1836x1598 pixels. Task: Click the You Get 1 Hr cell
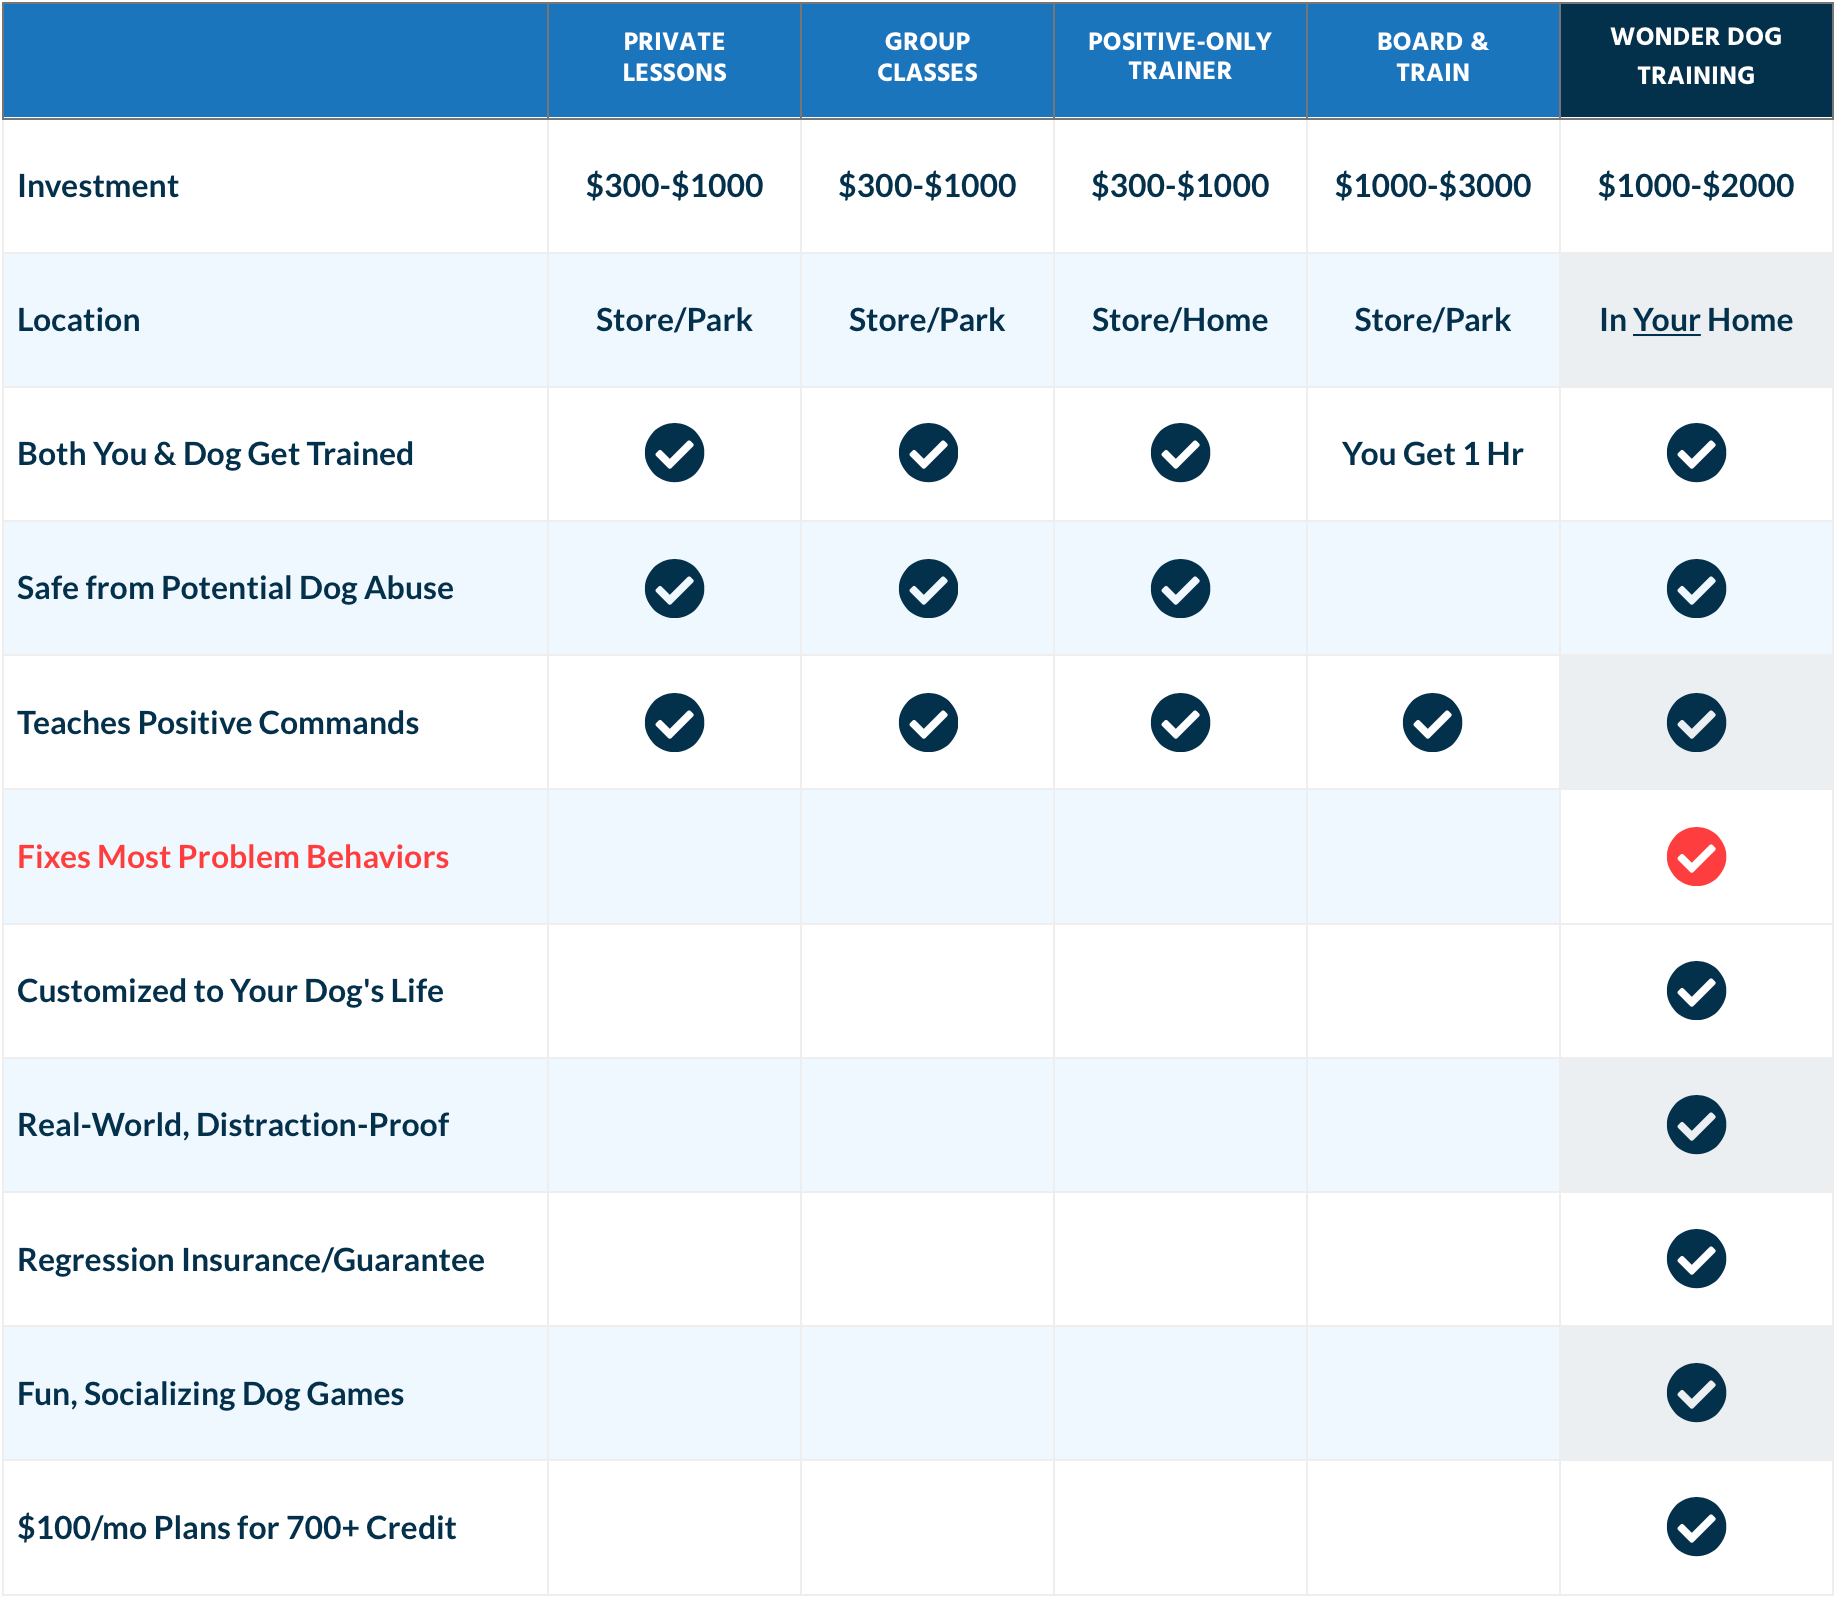1433,454
